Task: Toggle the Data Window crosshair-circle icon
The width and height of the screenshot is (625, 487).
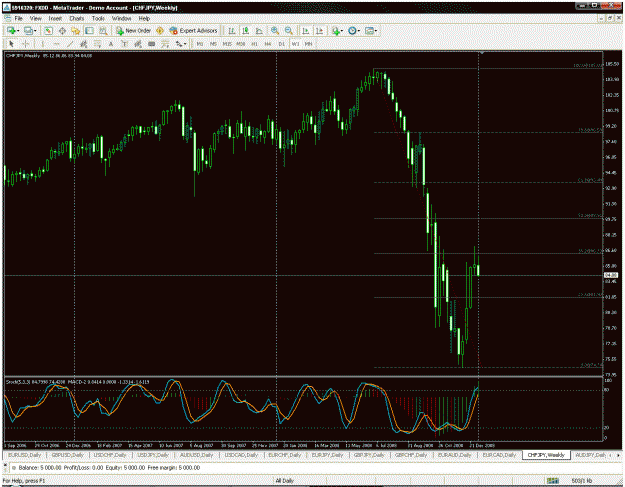Action: tap(62, 31)
